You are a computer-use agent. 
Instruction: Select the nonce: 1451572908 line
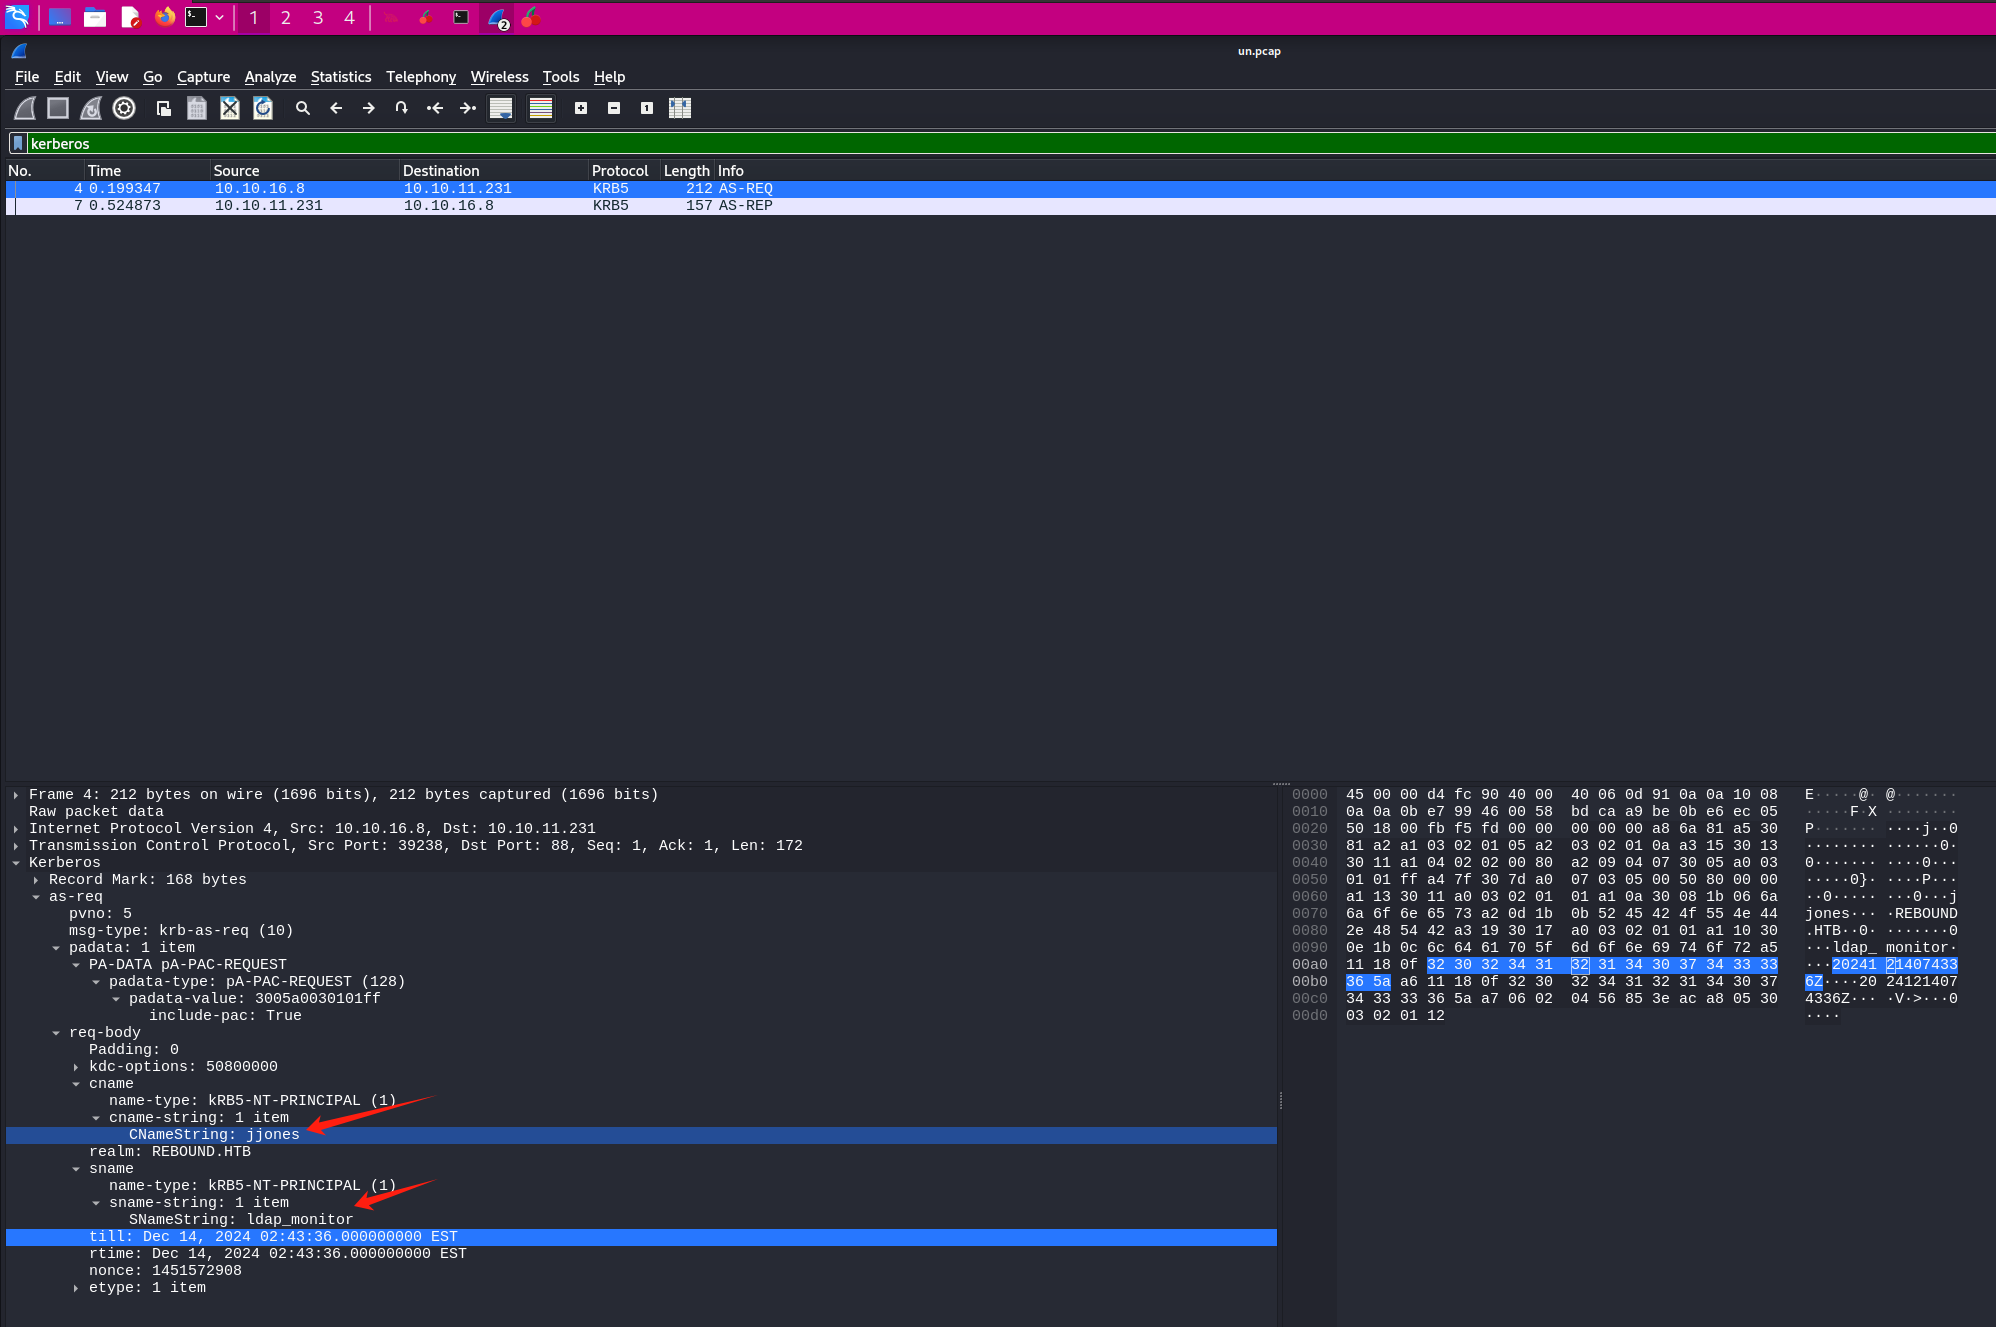click(641, 1271)
